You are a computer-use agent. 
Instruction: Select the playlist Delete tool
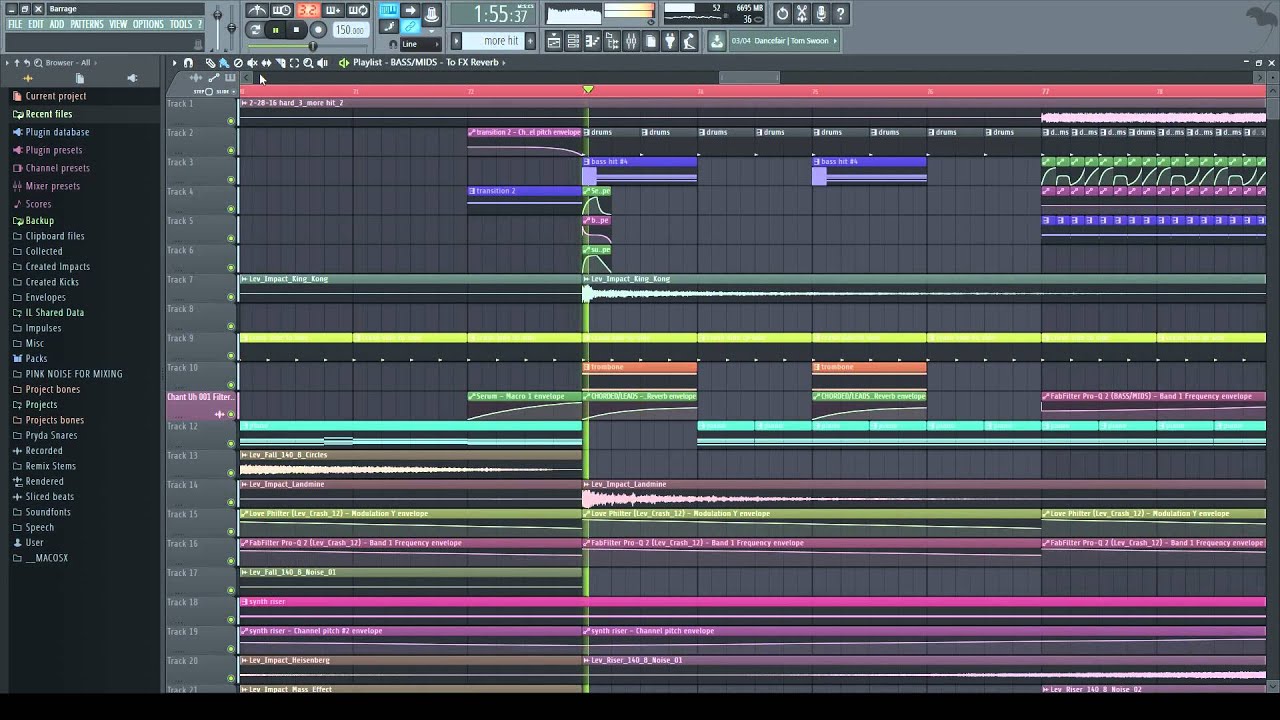click(238, 63)
